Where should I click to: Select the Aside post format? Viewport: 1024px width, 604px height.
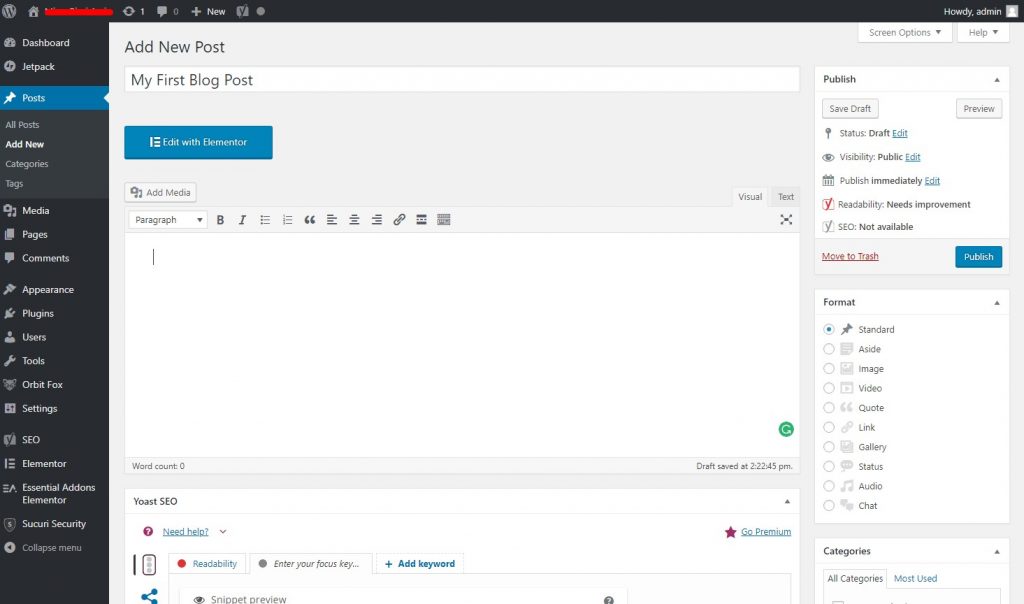click(x=829, y=349)
